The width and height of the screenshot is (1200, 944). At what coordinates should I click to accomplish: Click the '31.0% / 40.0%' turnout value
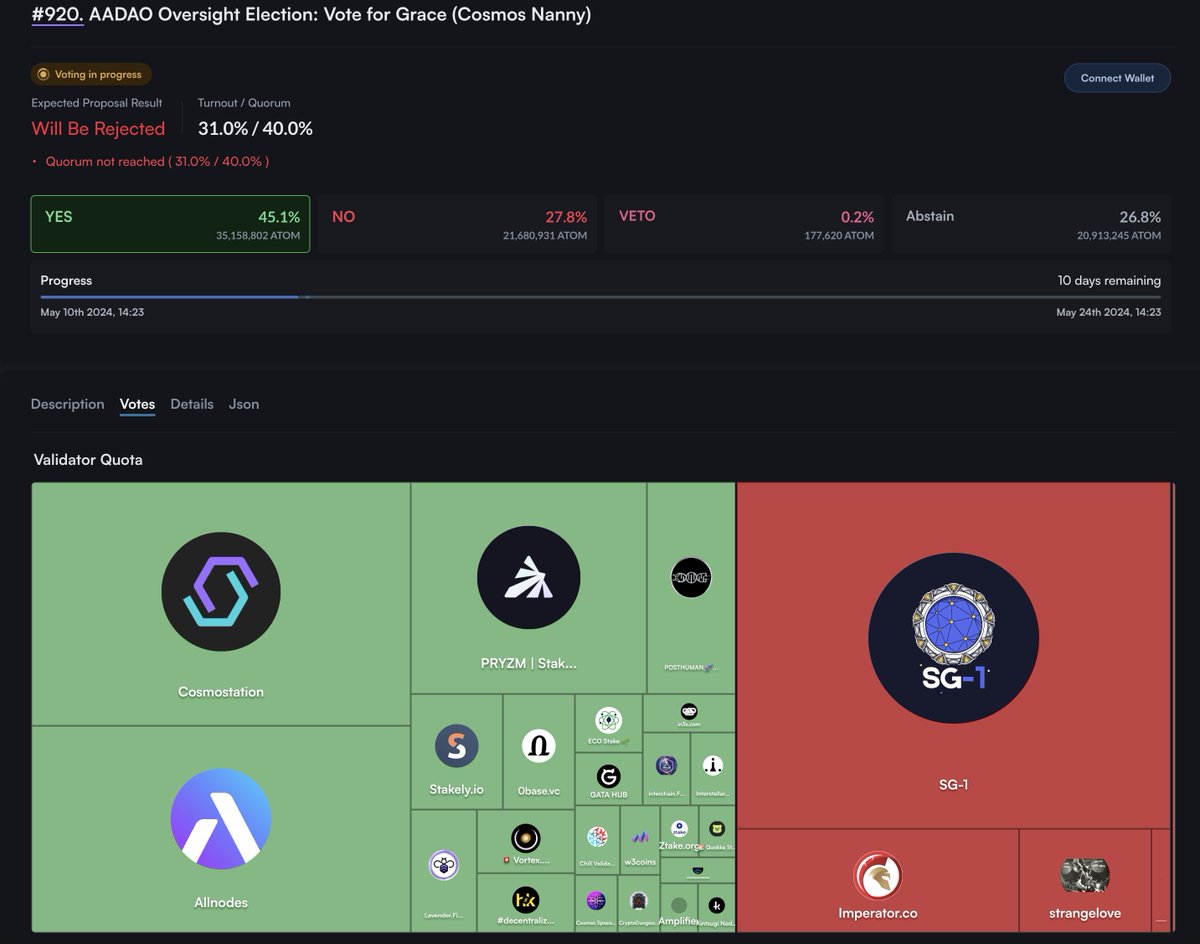click(255, 128)
